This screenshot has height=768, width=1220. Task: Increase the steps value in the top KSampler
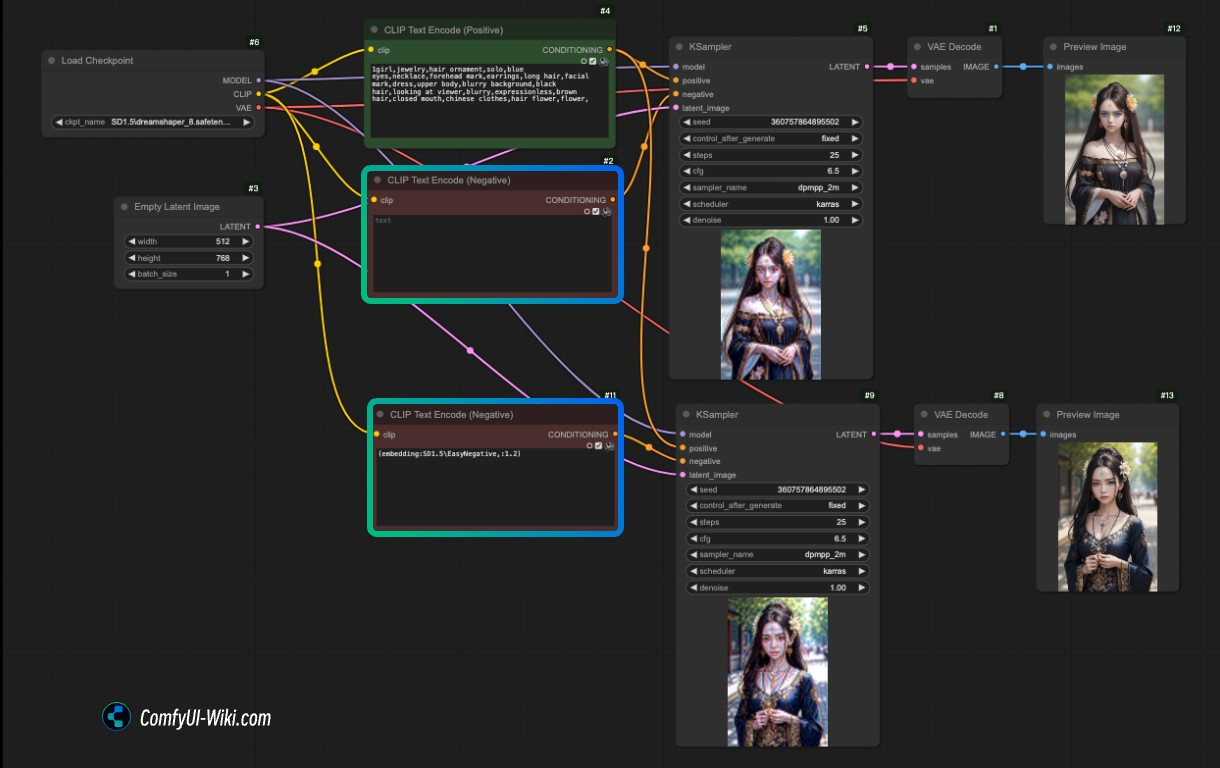[855, 155]
